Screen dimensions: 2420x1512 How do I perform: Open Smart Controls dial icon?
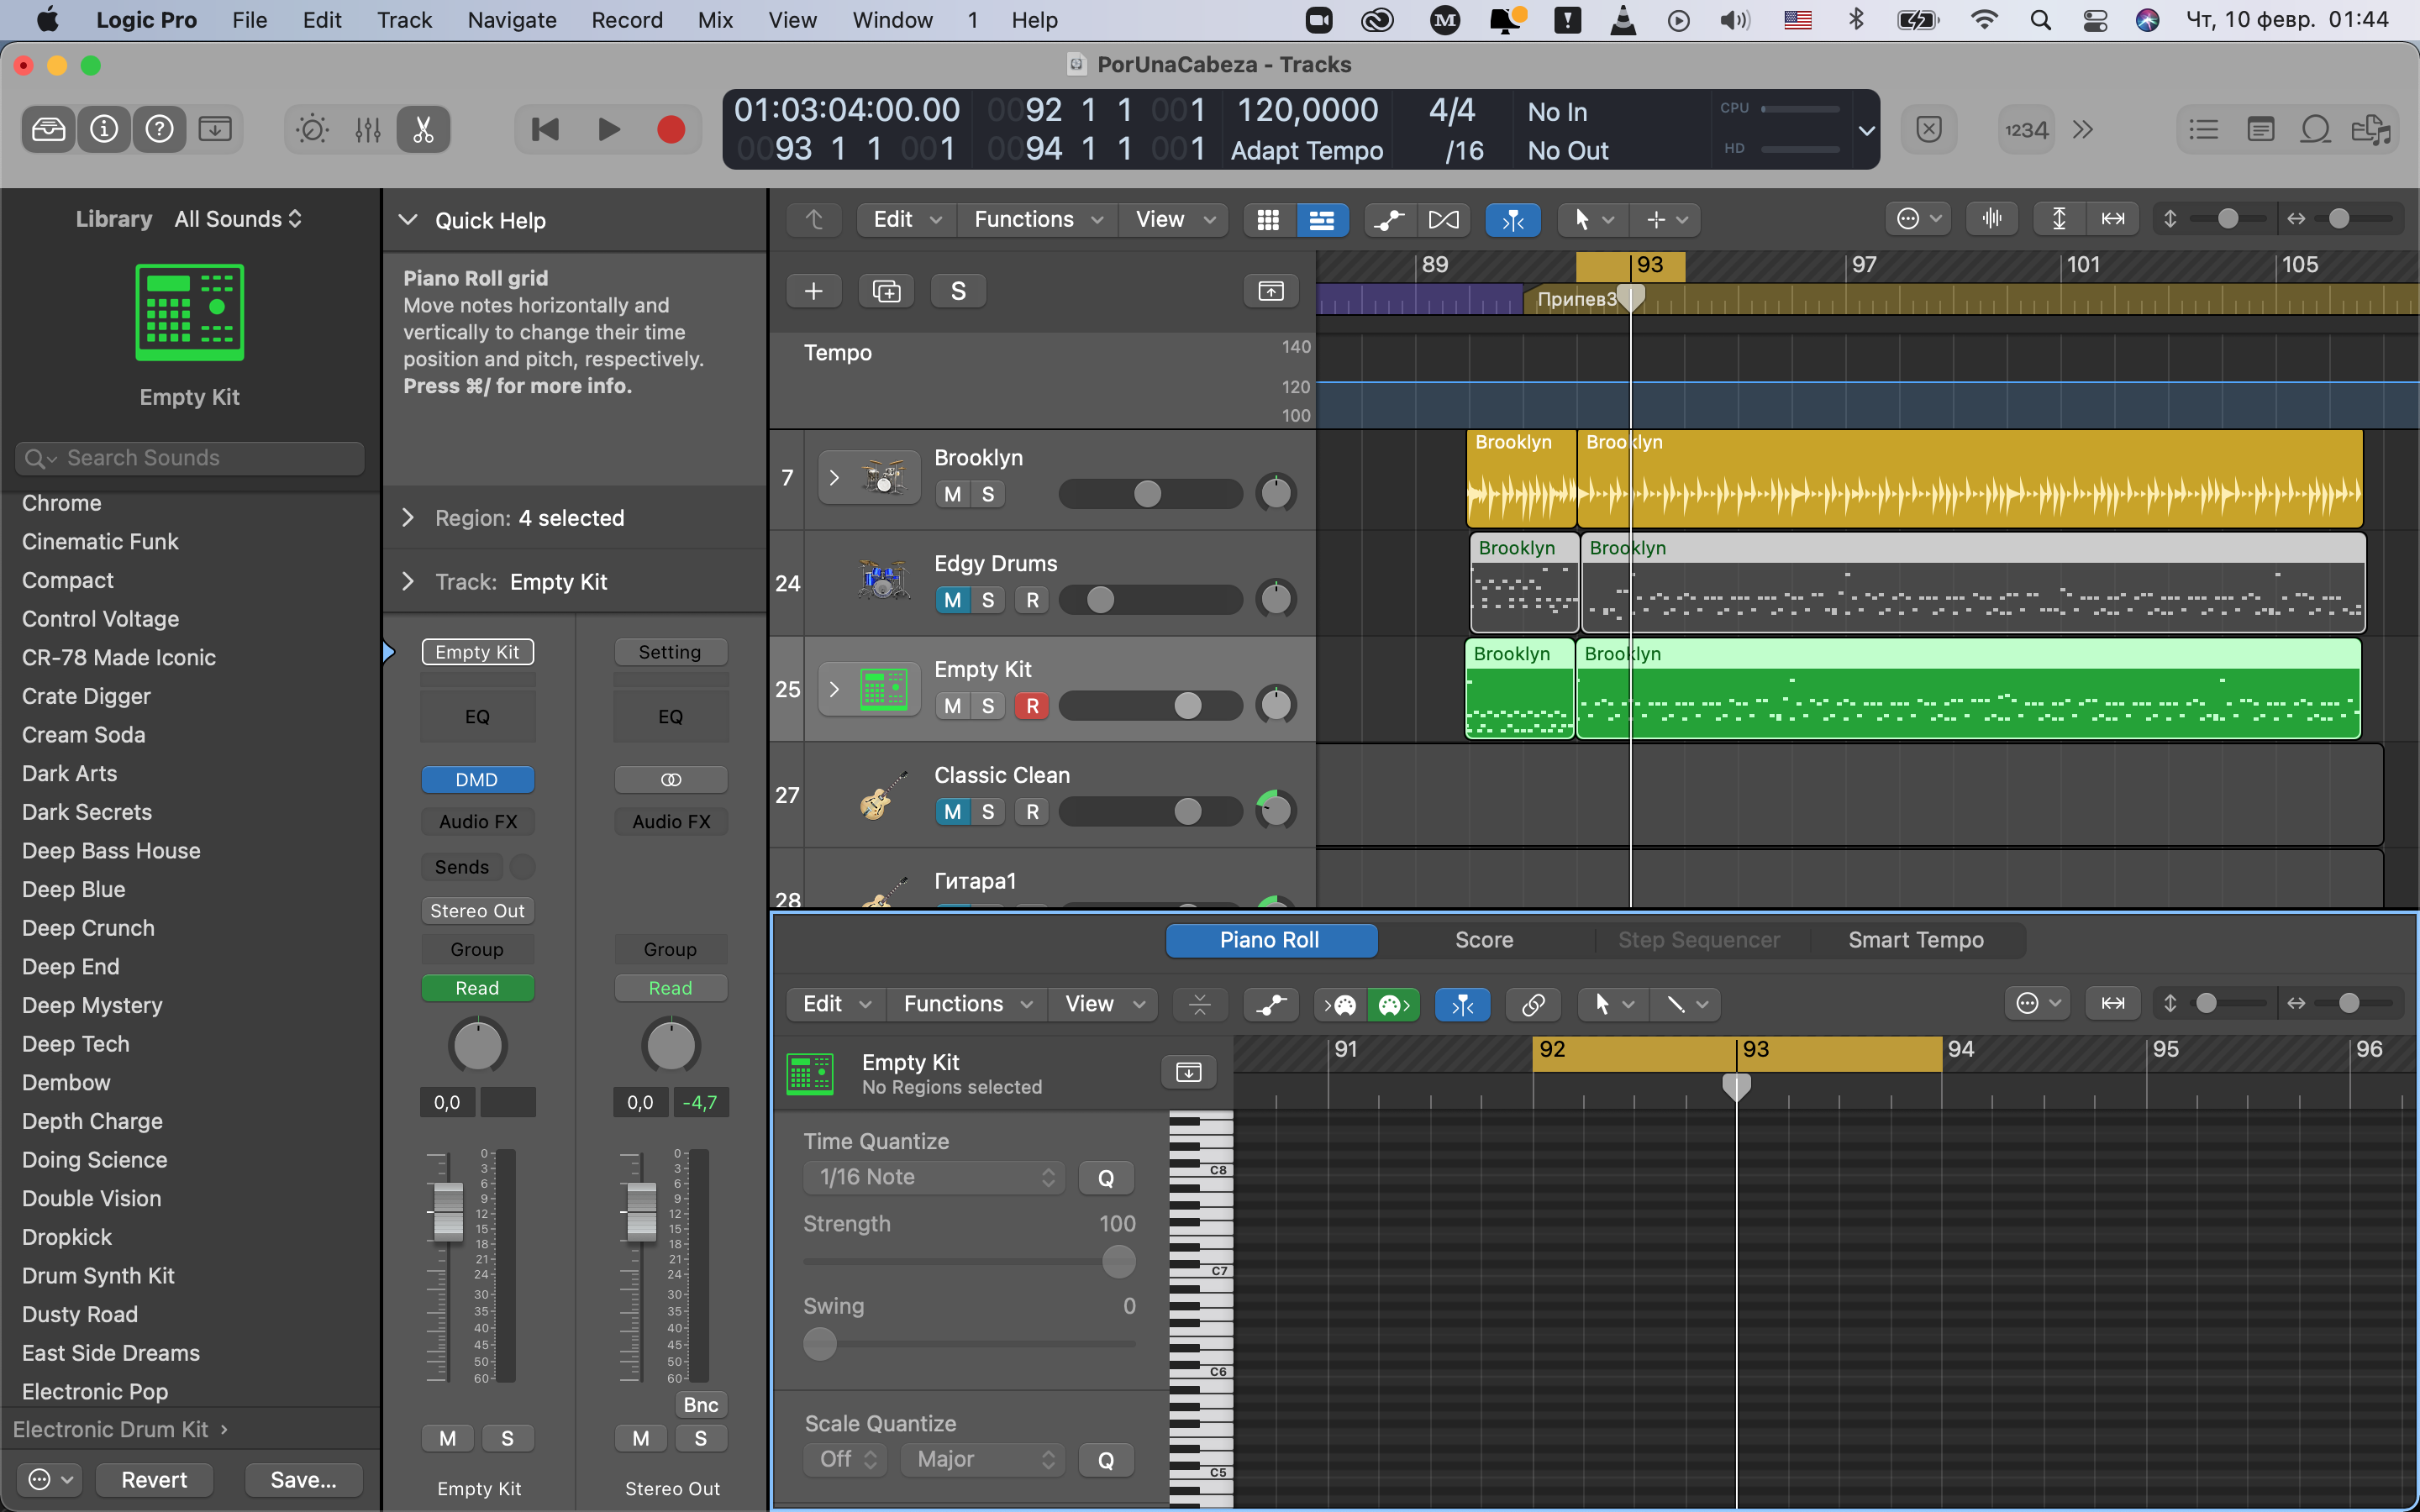[312, 130]
